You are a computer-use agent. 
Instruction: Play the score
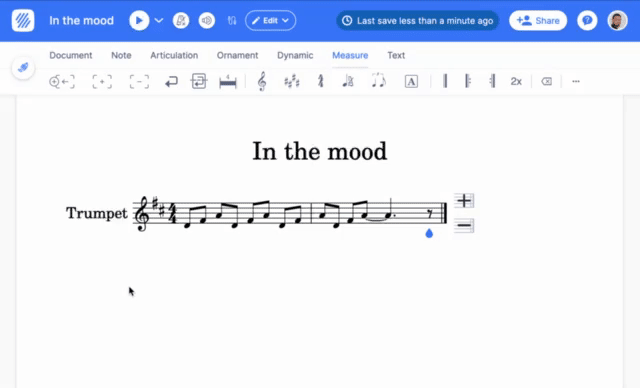pos(139,20)
